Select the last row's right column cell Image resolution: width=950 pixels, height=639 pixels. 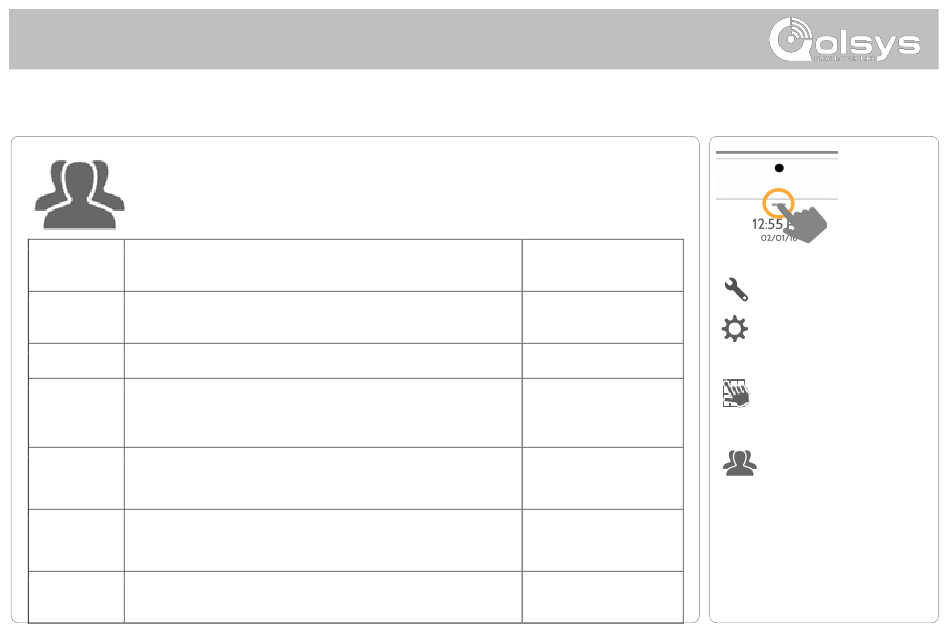click(x=603, y=597)
